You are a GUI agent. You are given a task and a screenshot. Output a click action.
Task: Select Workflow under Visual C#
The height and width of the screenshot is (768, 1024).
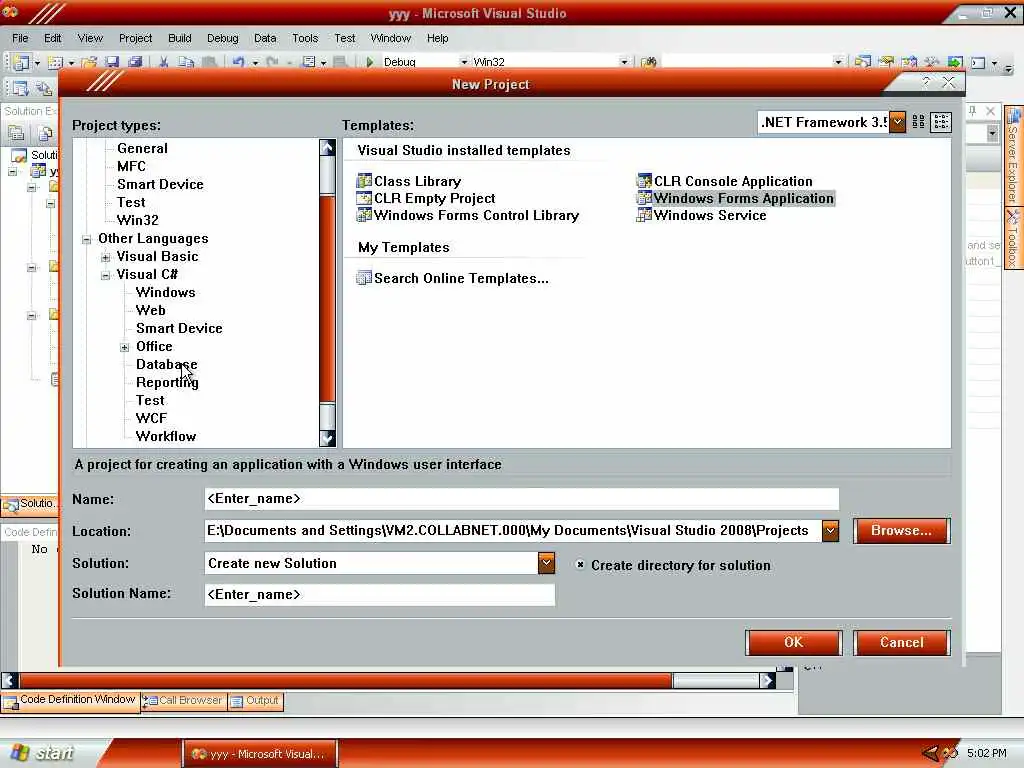165,436
